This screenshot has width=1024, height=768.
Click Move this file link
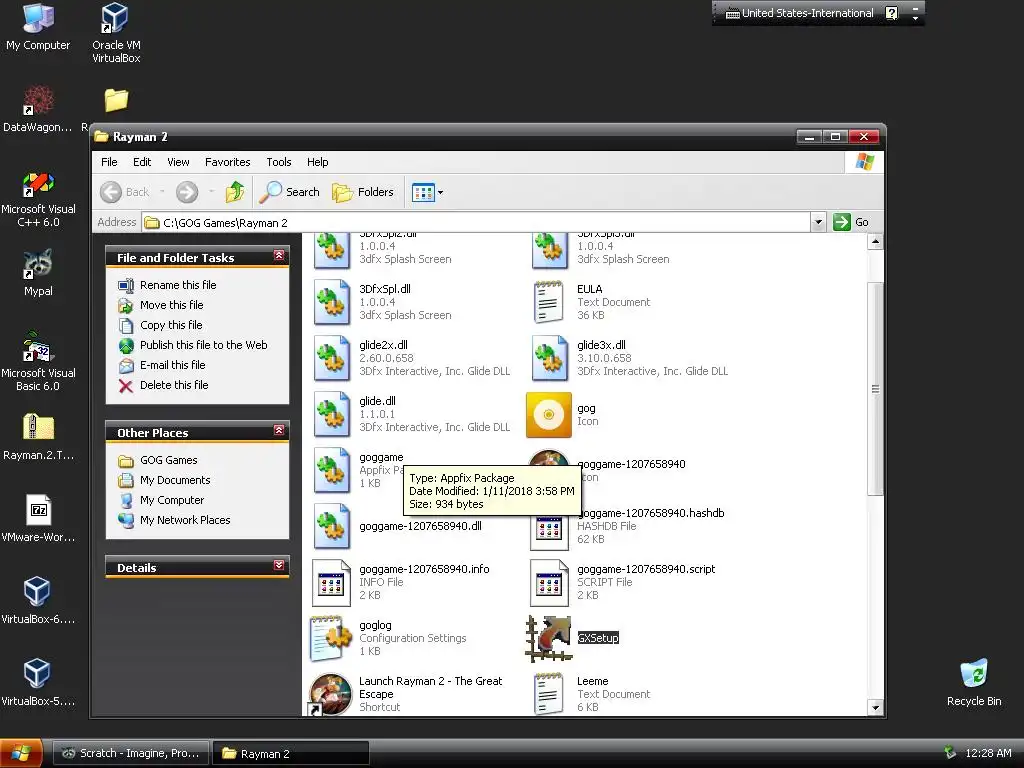(x=172, y=305)
